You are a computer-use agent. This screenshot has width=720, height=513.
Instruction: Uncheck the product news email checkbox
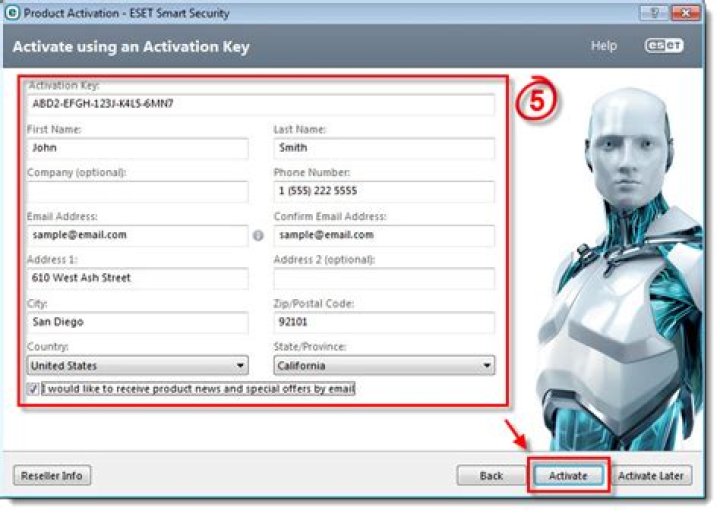pos(33,389)
